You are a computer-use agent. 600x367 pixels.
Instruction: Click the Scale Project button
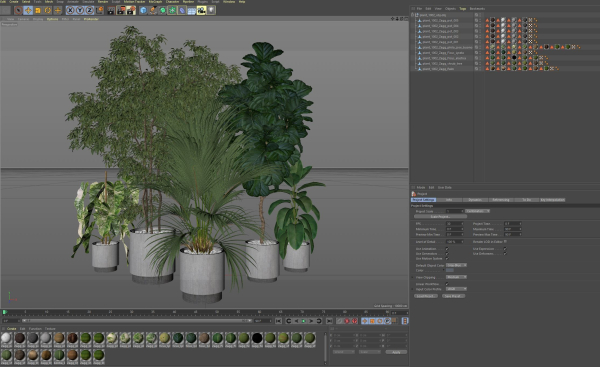coord(440,217)
